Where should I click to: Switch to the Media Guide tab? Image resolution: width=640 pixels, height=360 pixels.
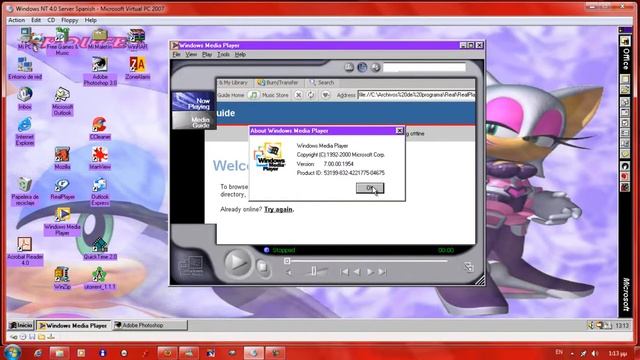pyautogui.click(x=193, y=121)
